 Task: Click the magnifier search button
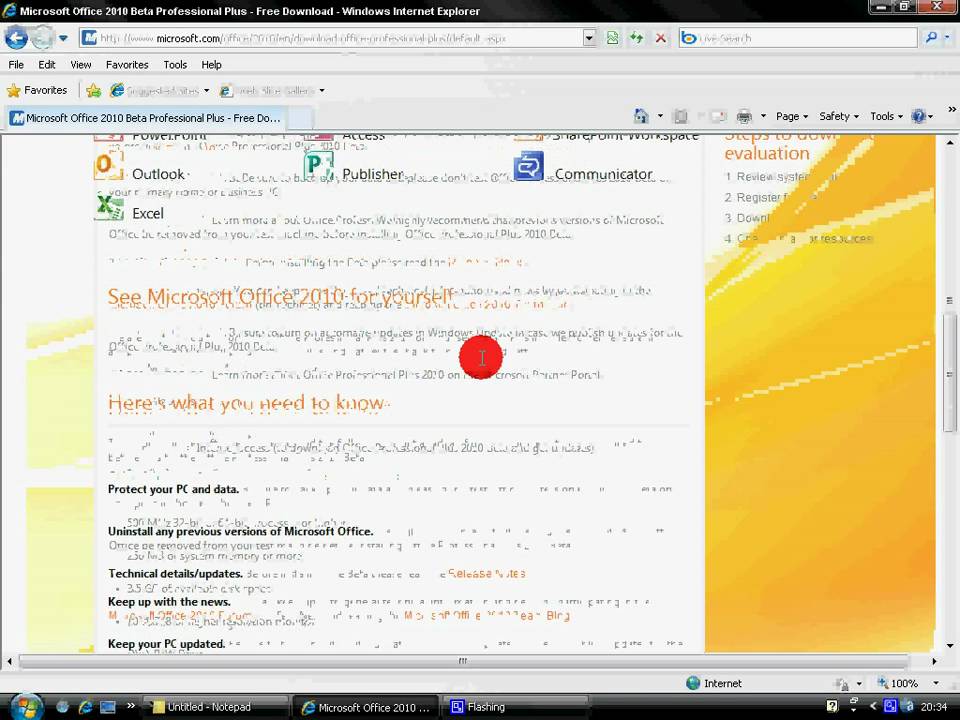[x=931, y=38]
